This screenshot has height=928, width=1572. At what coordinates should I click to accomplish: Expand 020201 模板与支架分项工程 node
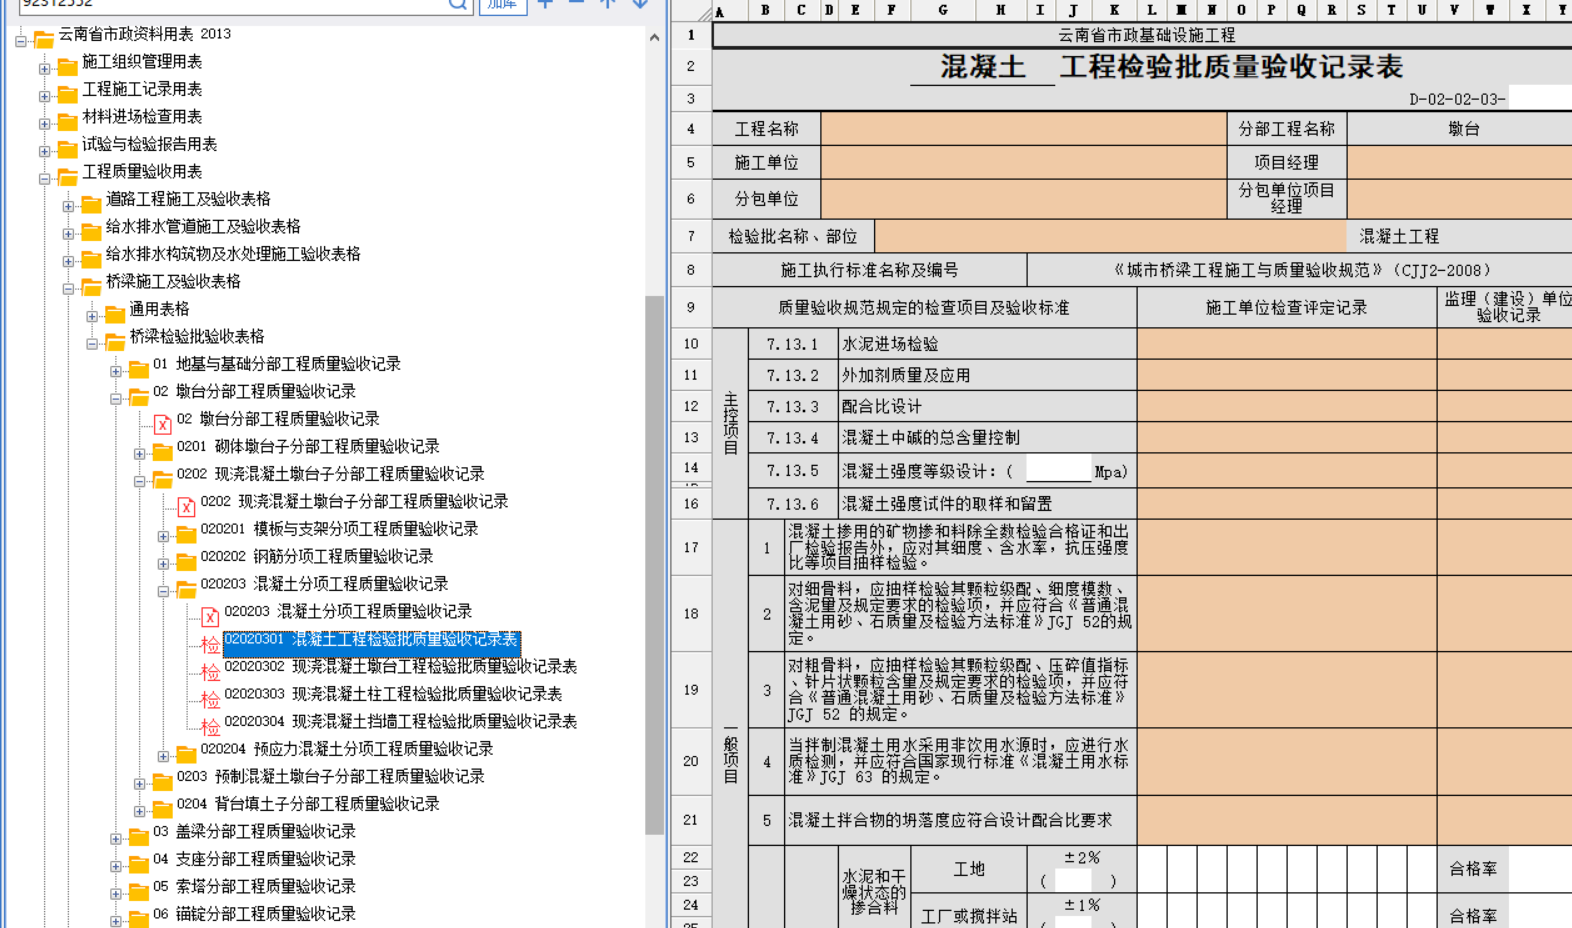(x=163, y=536)
